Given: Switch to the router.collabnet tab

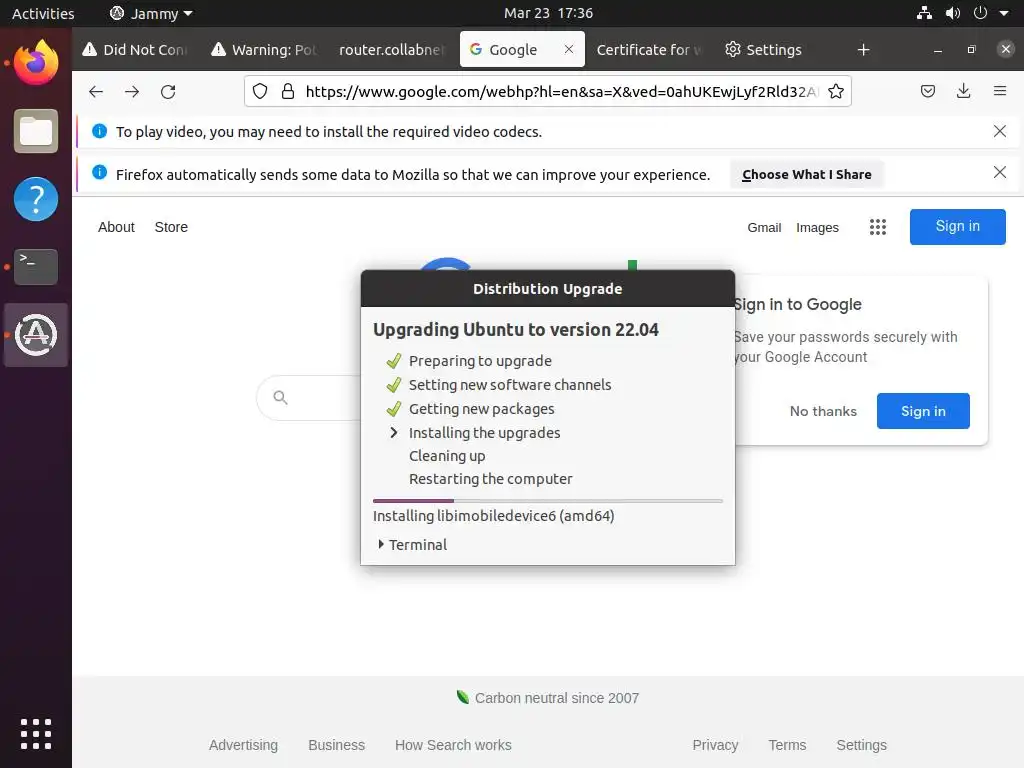Looking at the screenshot, I should pyautogui.click(x=392, y=50).
